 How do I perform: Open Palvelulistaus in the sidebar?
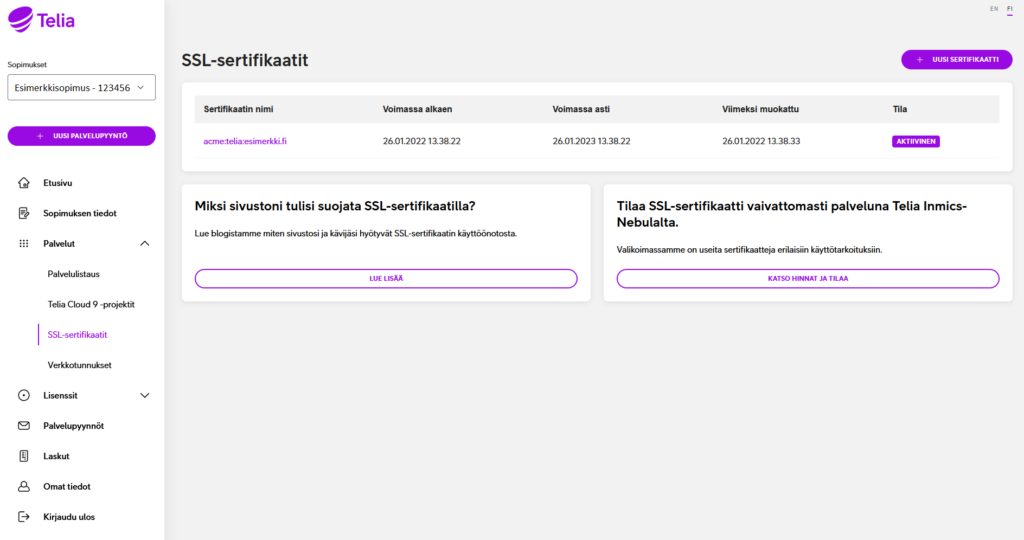click(x=74, y=274)
